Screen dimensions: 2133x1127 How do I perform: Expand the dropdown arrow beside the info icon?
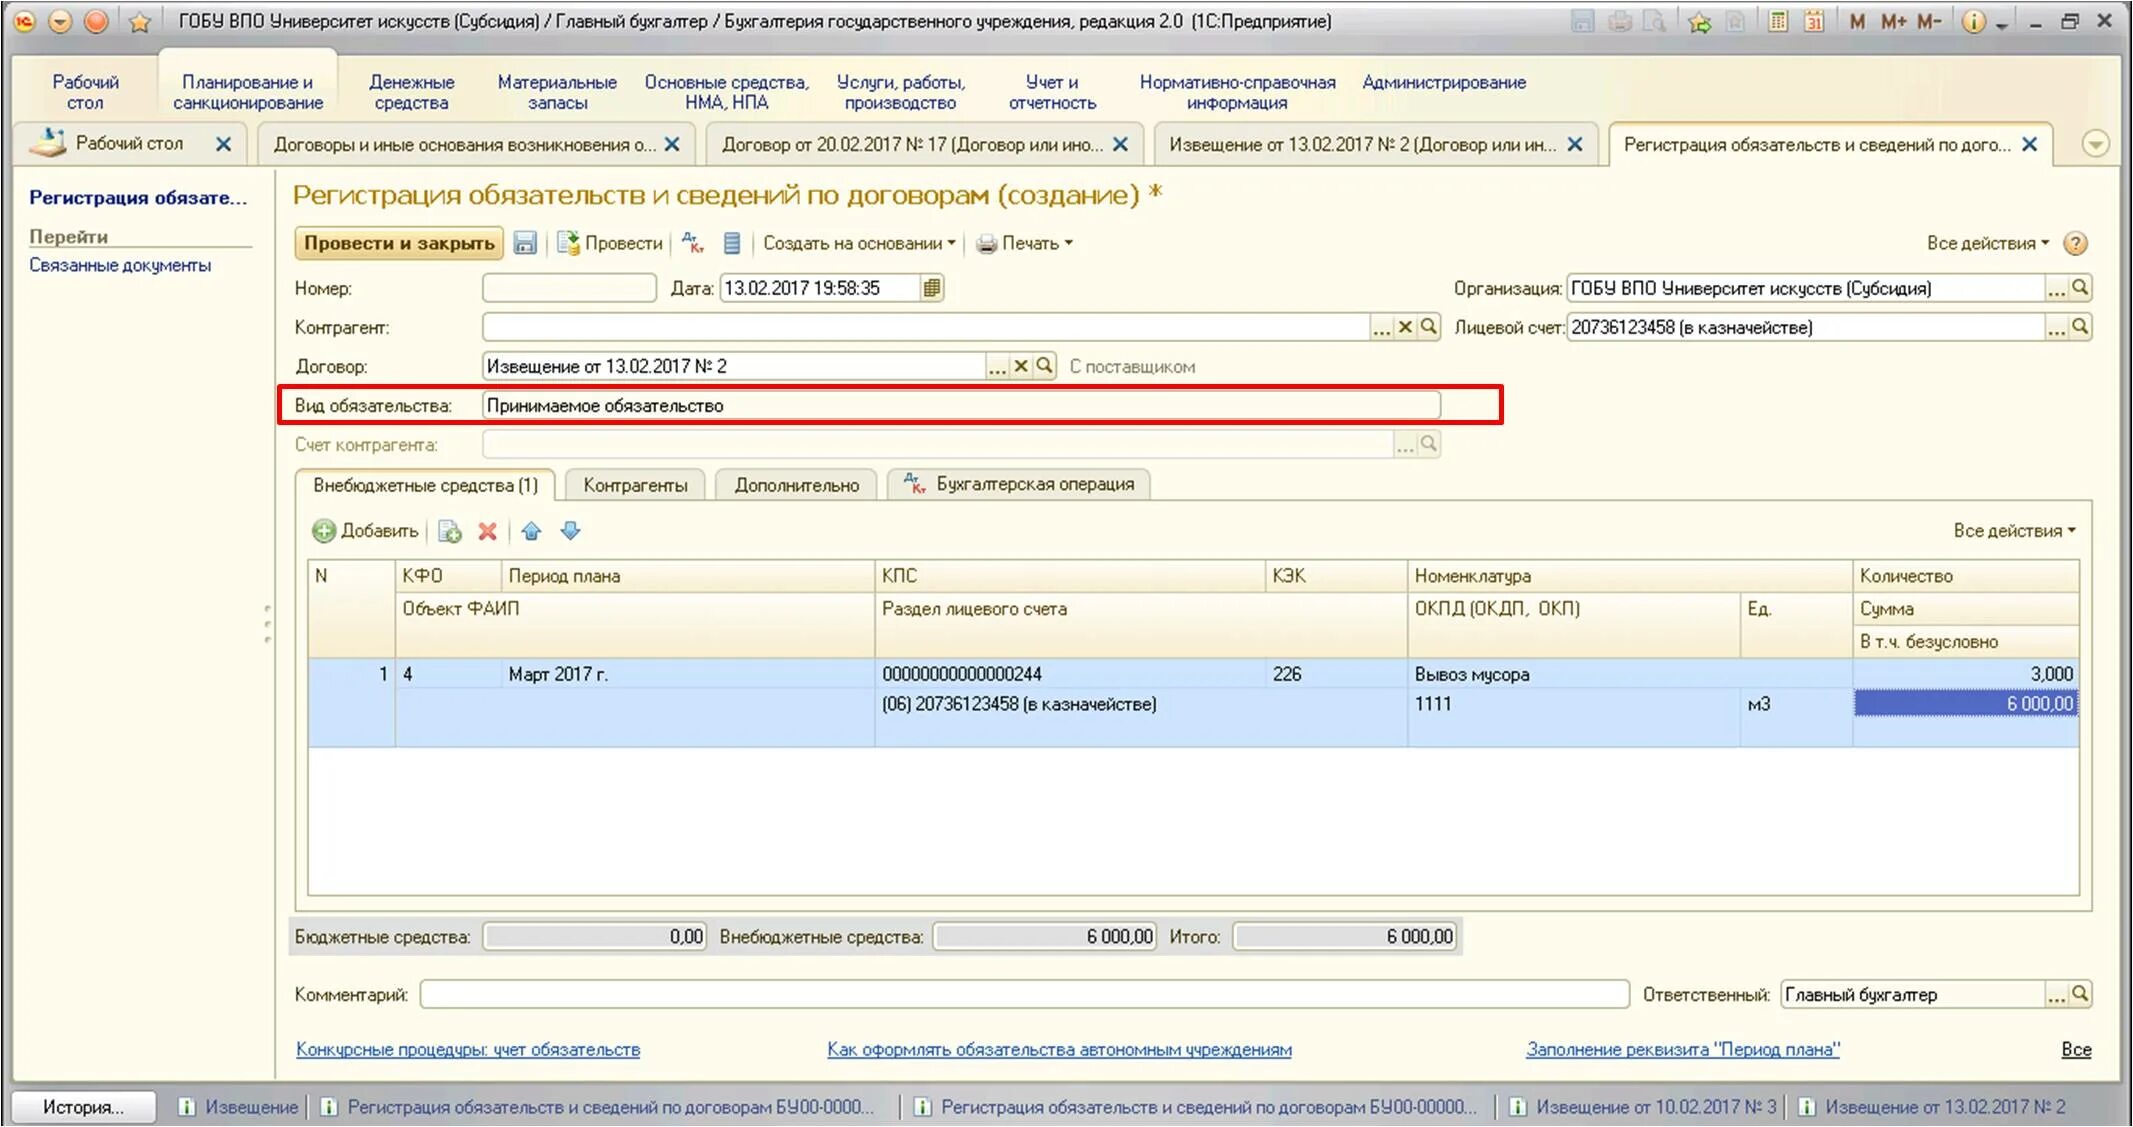tap(2002, 25)
